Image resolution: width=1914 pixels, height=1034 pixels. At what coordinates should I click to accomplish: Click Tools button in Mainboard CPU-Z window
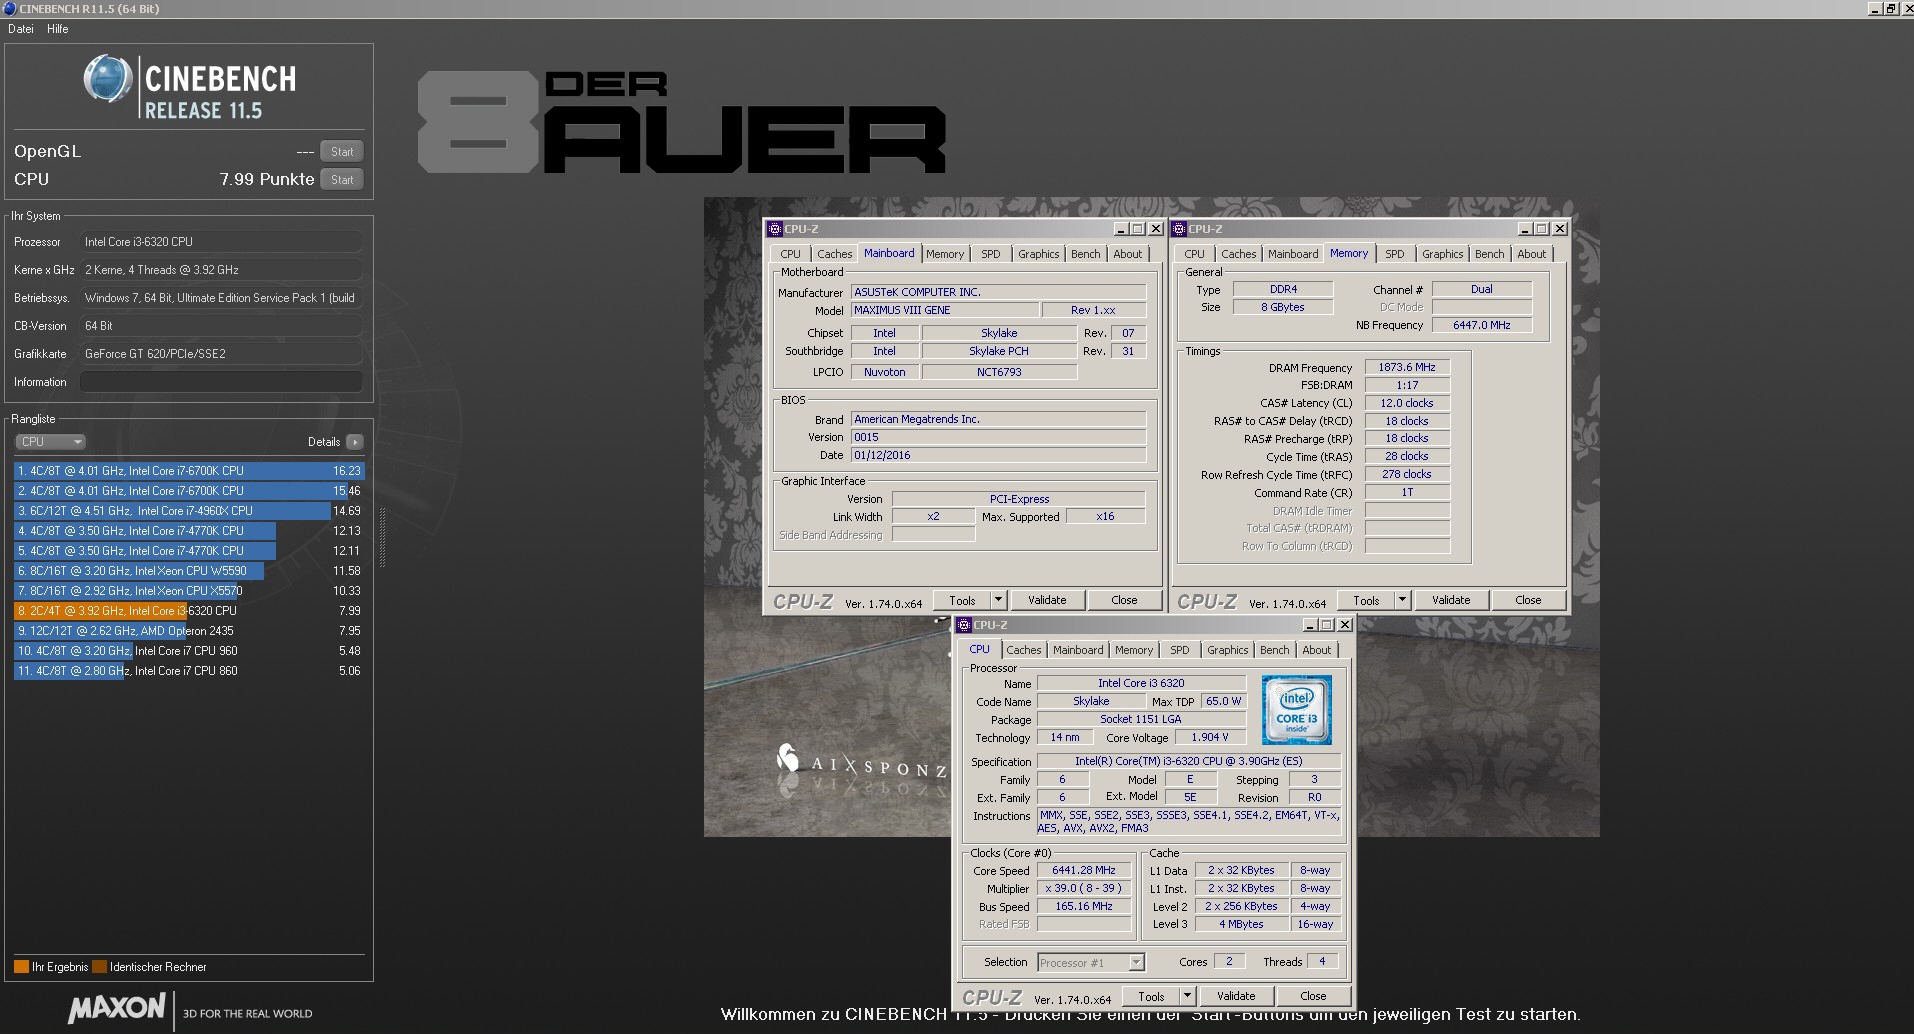tap(962, 600)
